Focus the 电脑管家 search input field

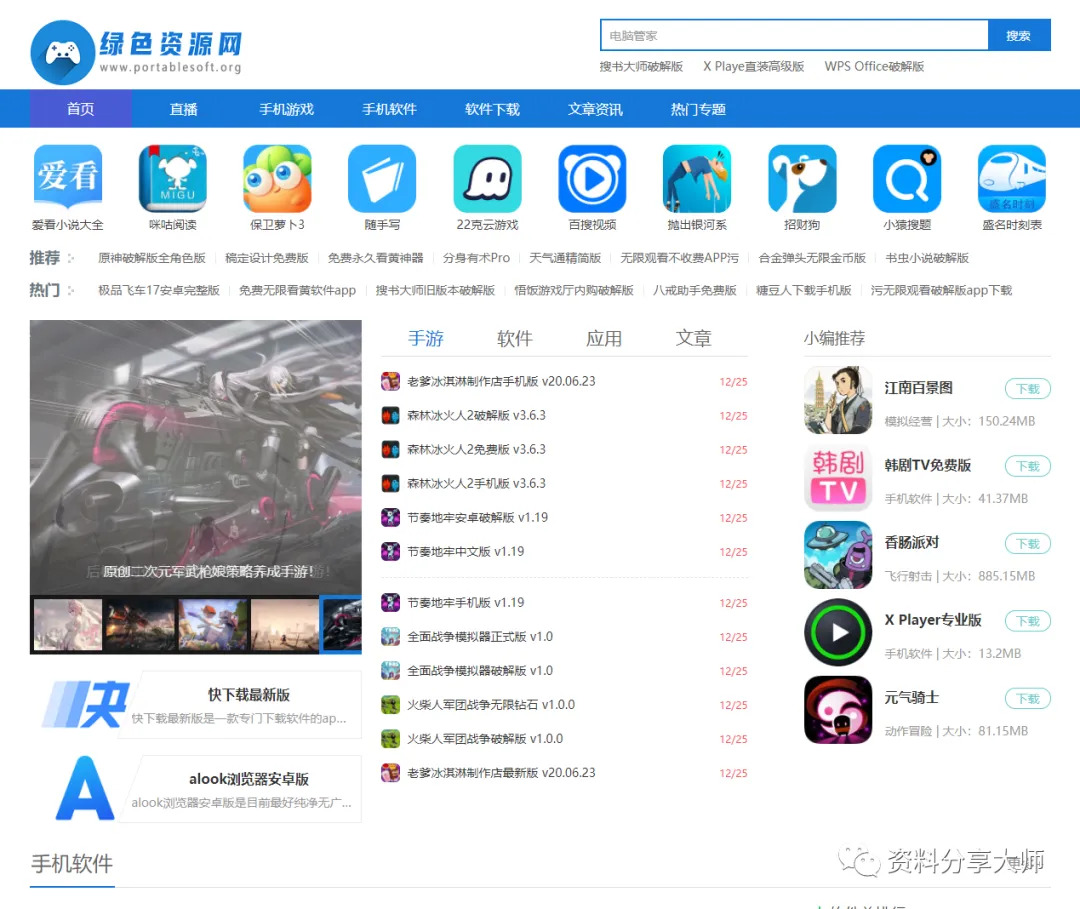(x=794, y=35)
